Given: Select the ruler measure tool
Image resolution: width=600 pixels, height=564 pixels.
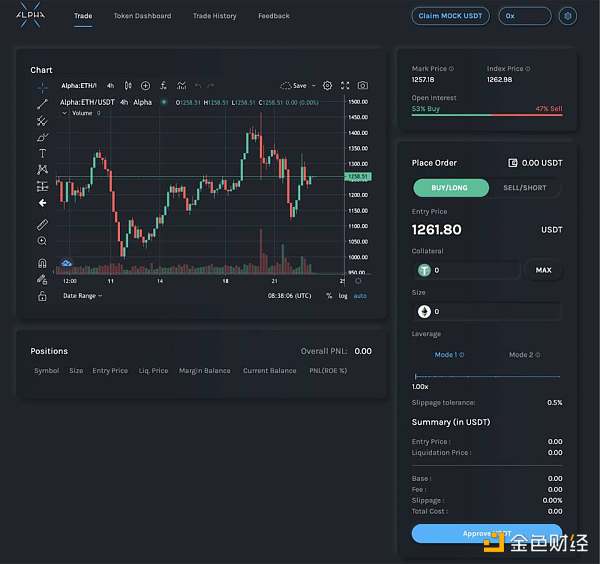Looking at the screenshot, I should pyautogui.click(x=42, y=225).
